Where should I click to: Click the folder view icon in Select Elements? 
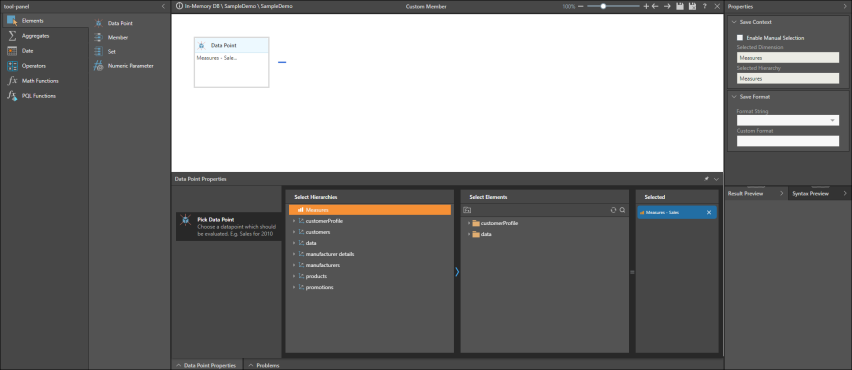(467, 210)
